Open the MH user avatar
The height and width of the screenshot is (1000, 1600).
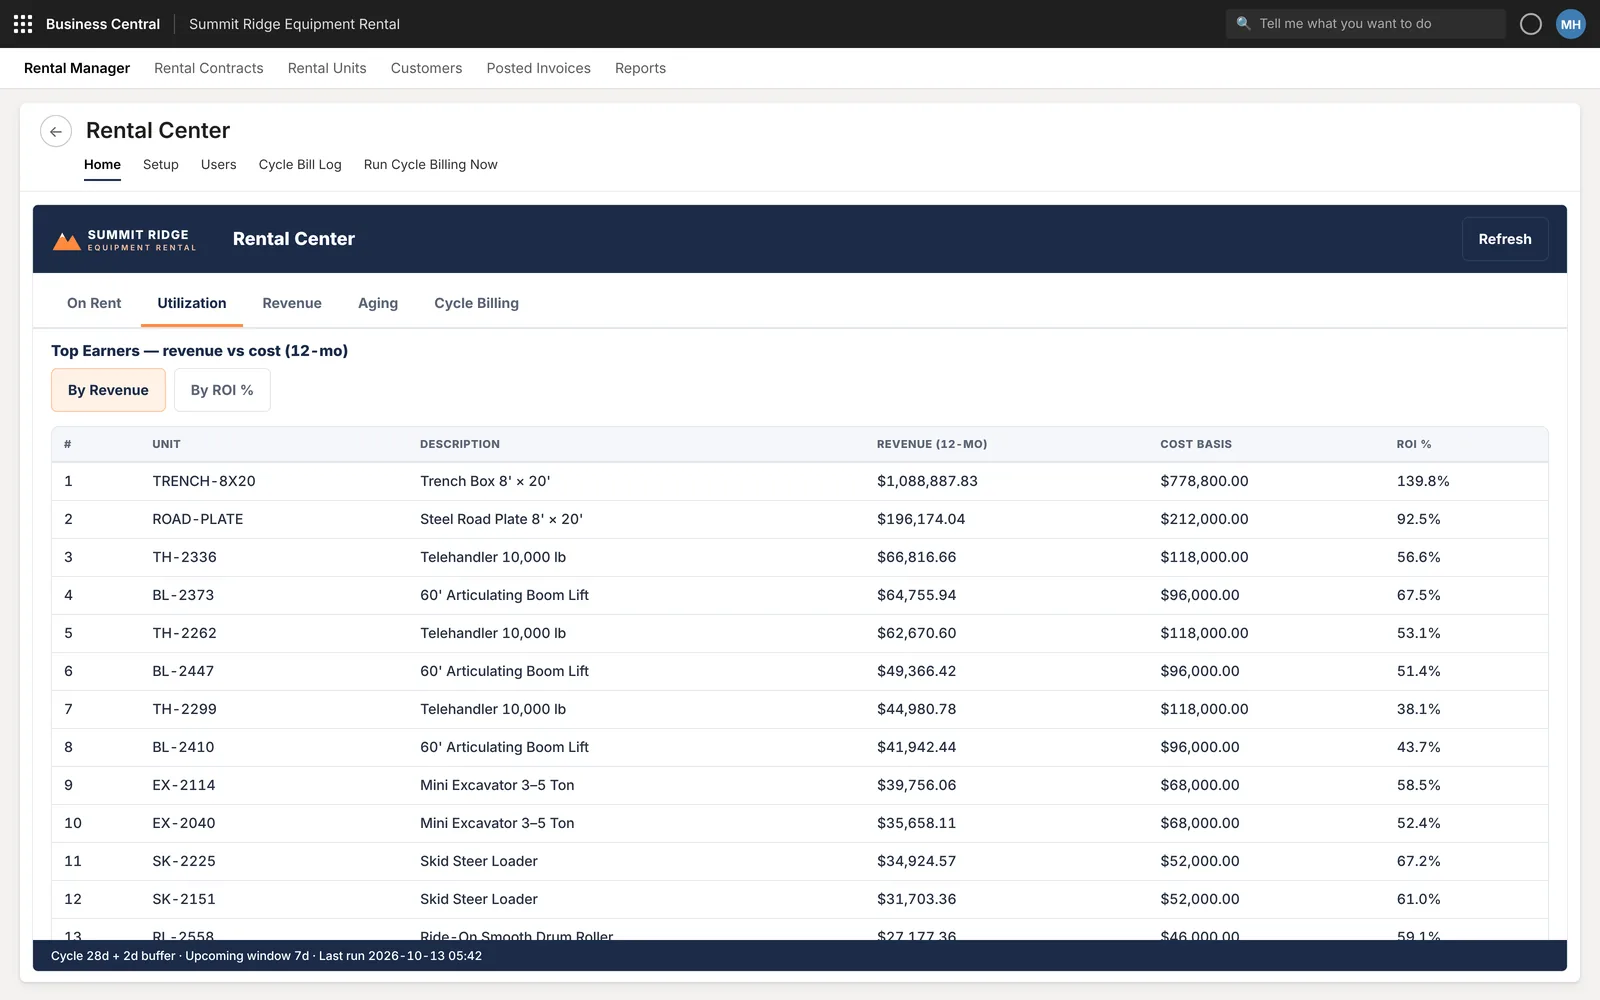pyautogui.click(x=1571, y=24)
